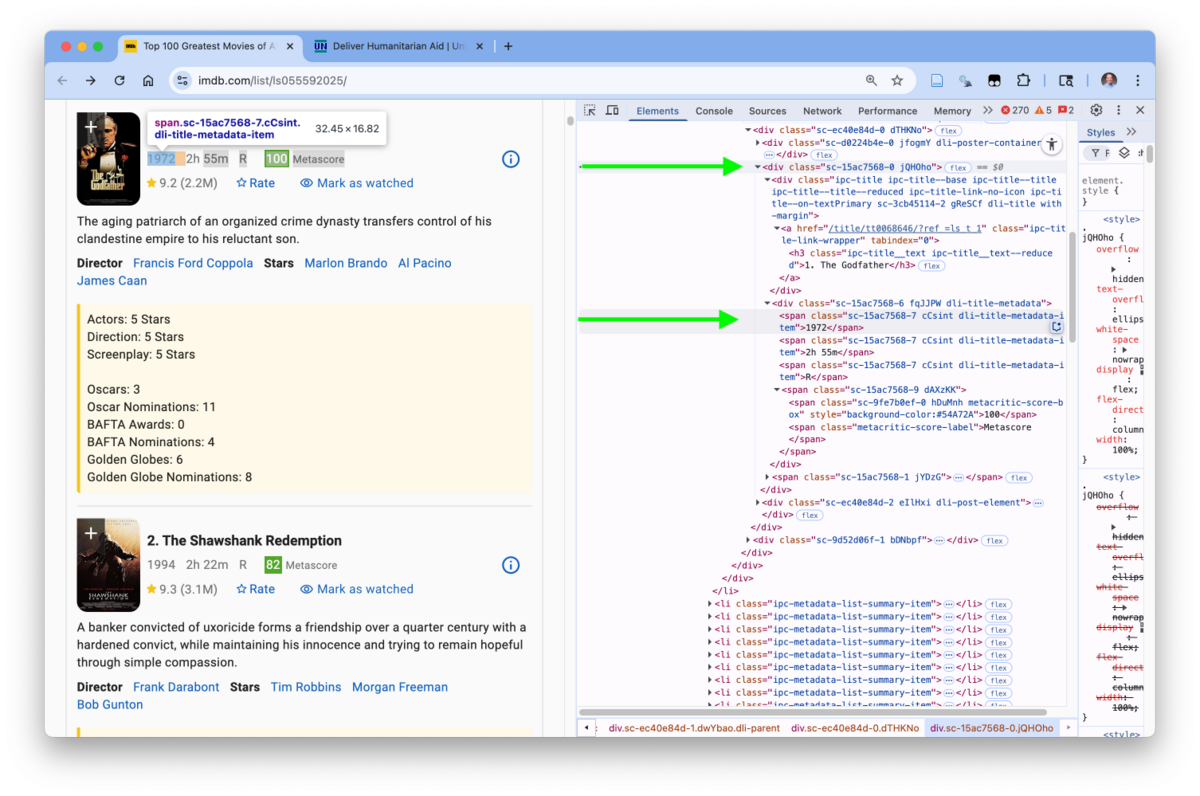Open the 2 issues counter in DevTools
The width and height of the screenshot is (1200, 796).
click(1066, 110)
